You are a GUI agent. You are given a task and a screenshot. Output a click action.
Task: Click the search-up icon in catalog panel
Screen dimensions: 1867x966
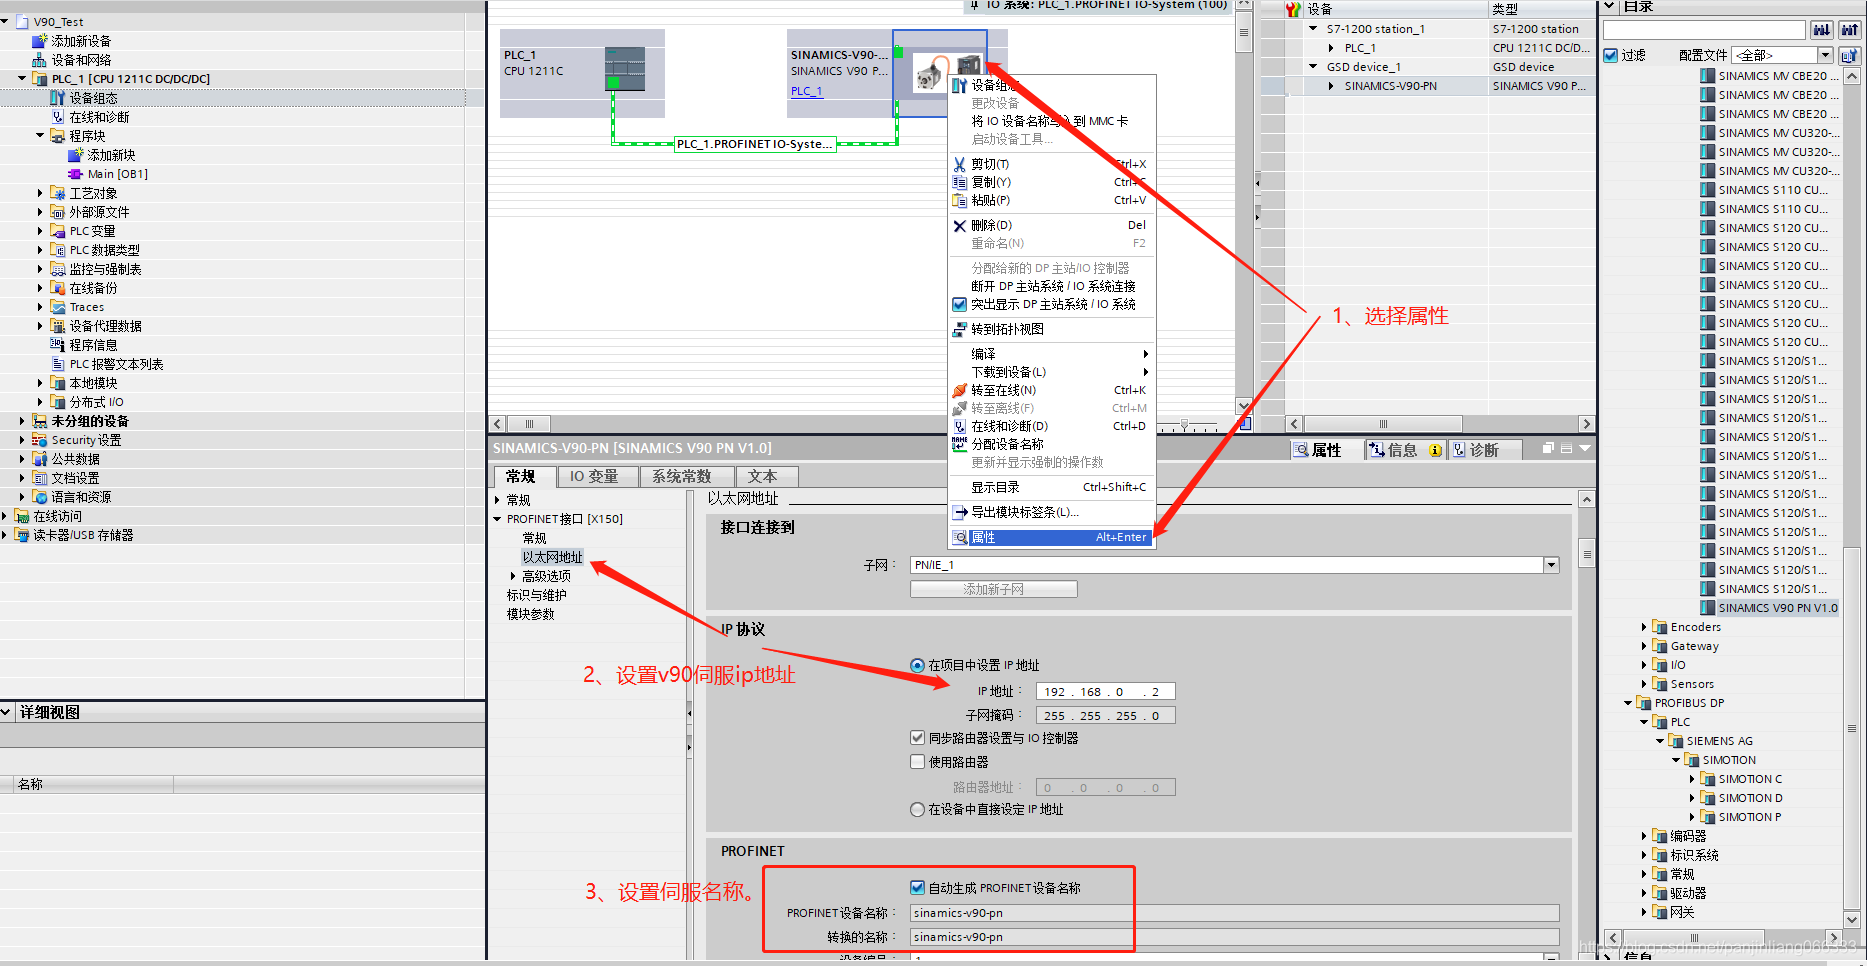coord(1849,30)
